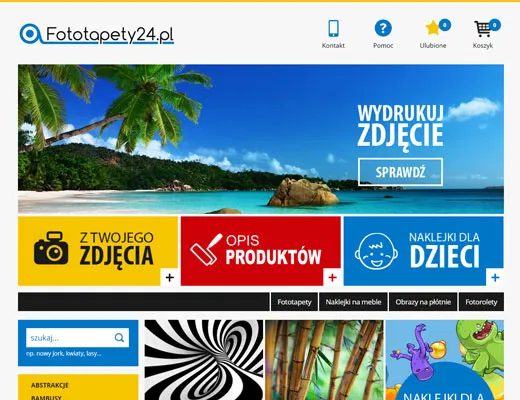The height and width of the screenshot is (400, 520).
Task: Open the Kontakt phone icon
Action: point(333,28)
